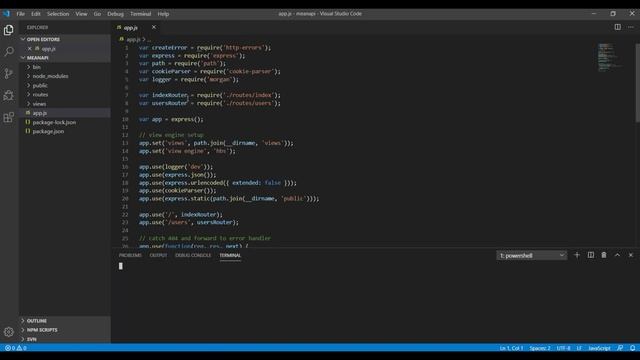Click Ln 1, Col 1 in status bar
This screenshot has height=360, width=640.
click(511, 348)
